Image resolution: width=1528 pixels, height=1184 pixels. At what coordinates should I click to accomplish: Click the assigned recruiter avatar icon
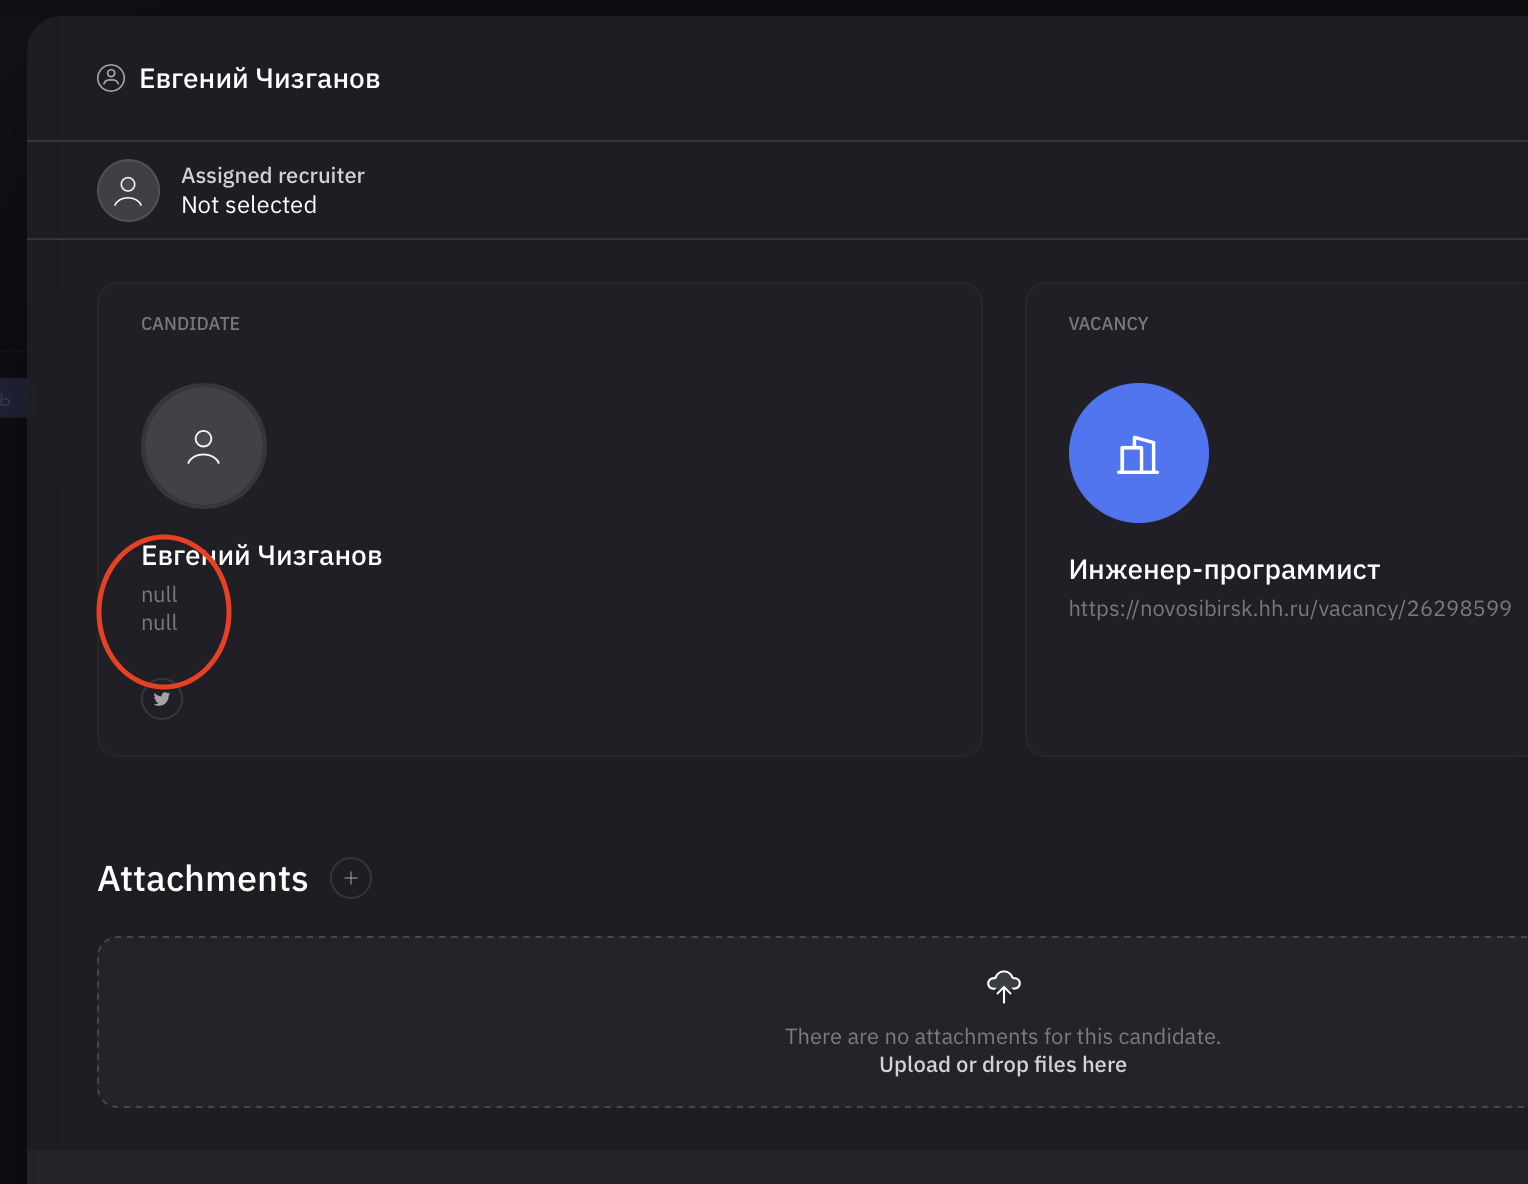click(128, 190)
